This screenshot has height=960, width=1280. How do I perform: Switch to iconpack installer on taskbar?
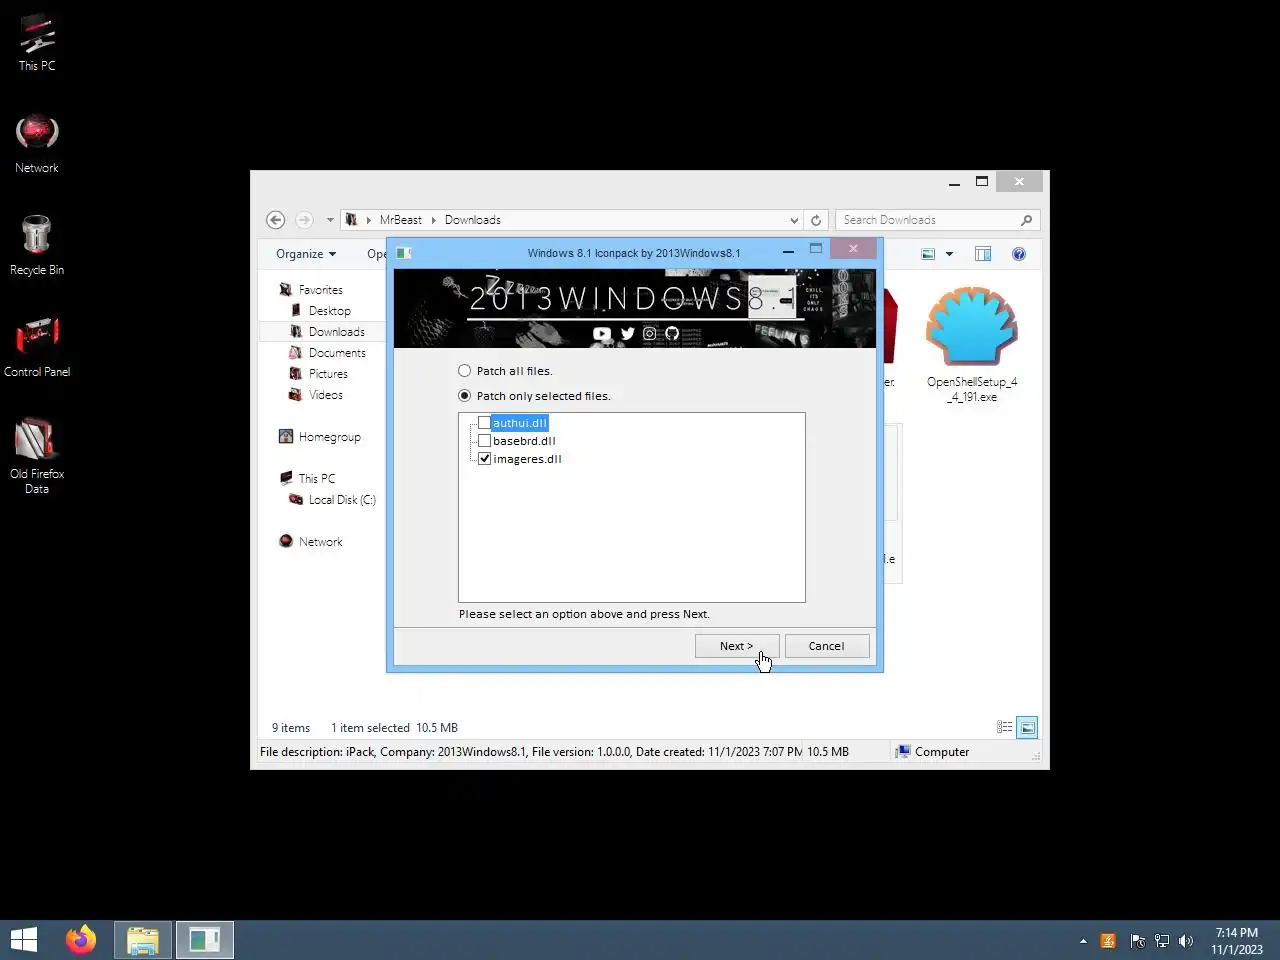pyautogui.click(x=205, y=940)
